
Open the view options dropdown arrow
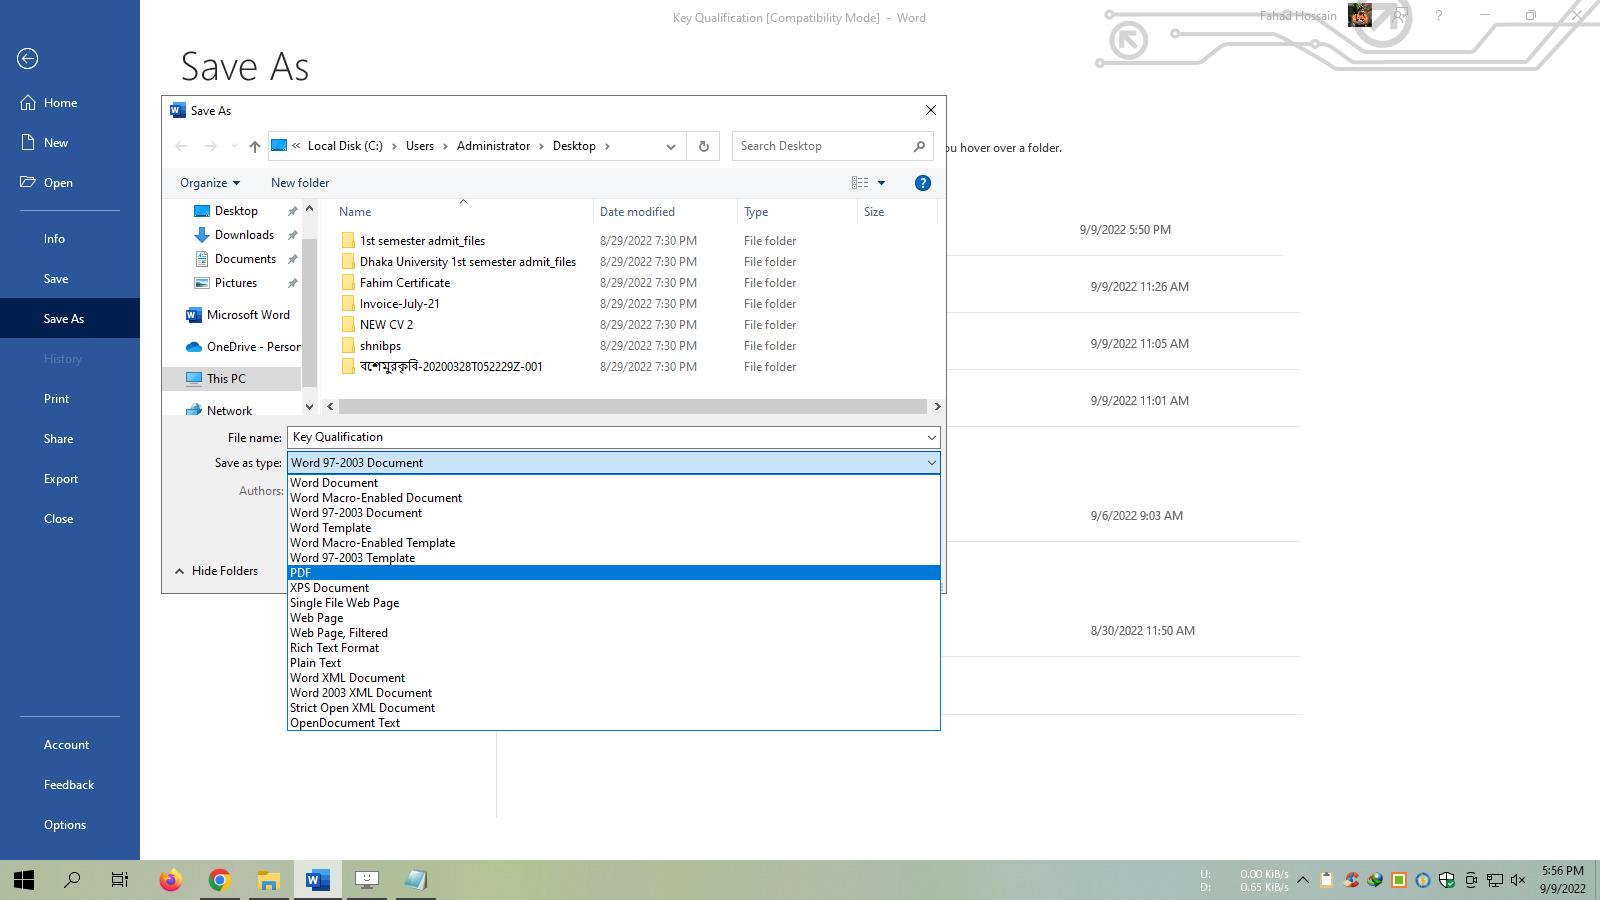click(881, 183)
